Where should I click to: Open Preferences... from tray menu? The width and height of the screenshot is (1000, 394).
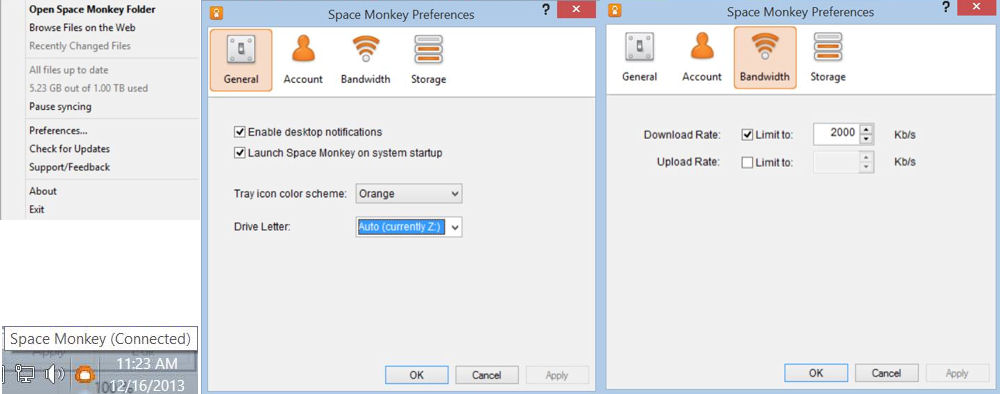point(58,131)
